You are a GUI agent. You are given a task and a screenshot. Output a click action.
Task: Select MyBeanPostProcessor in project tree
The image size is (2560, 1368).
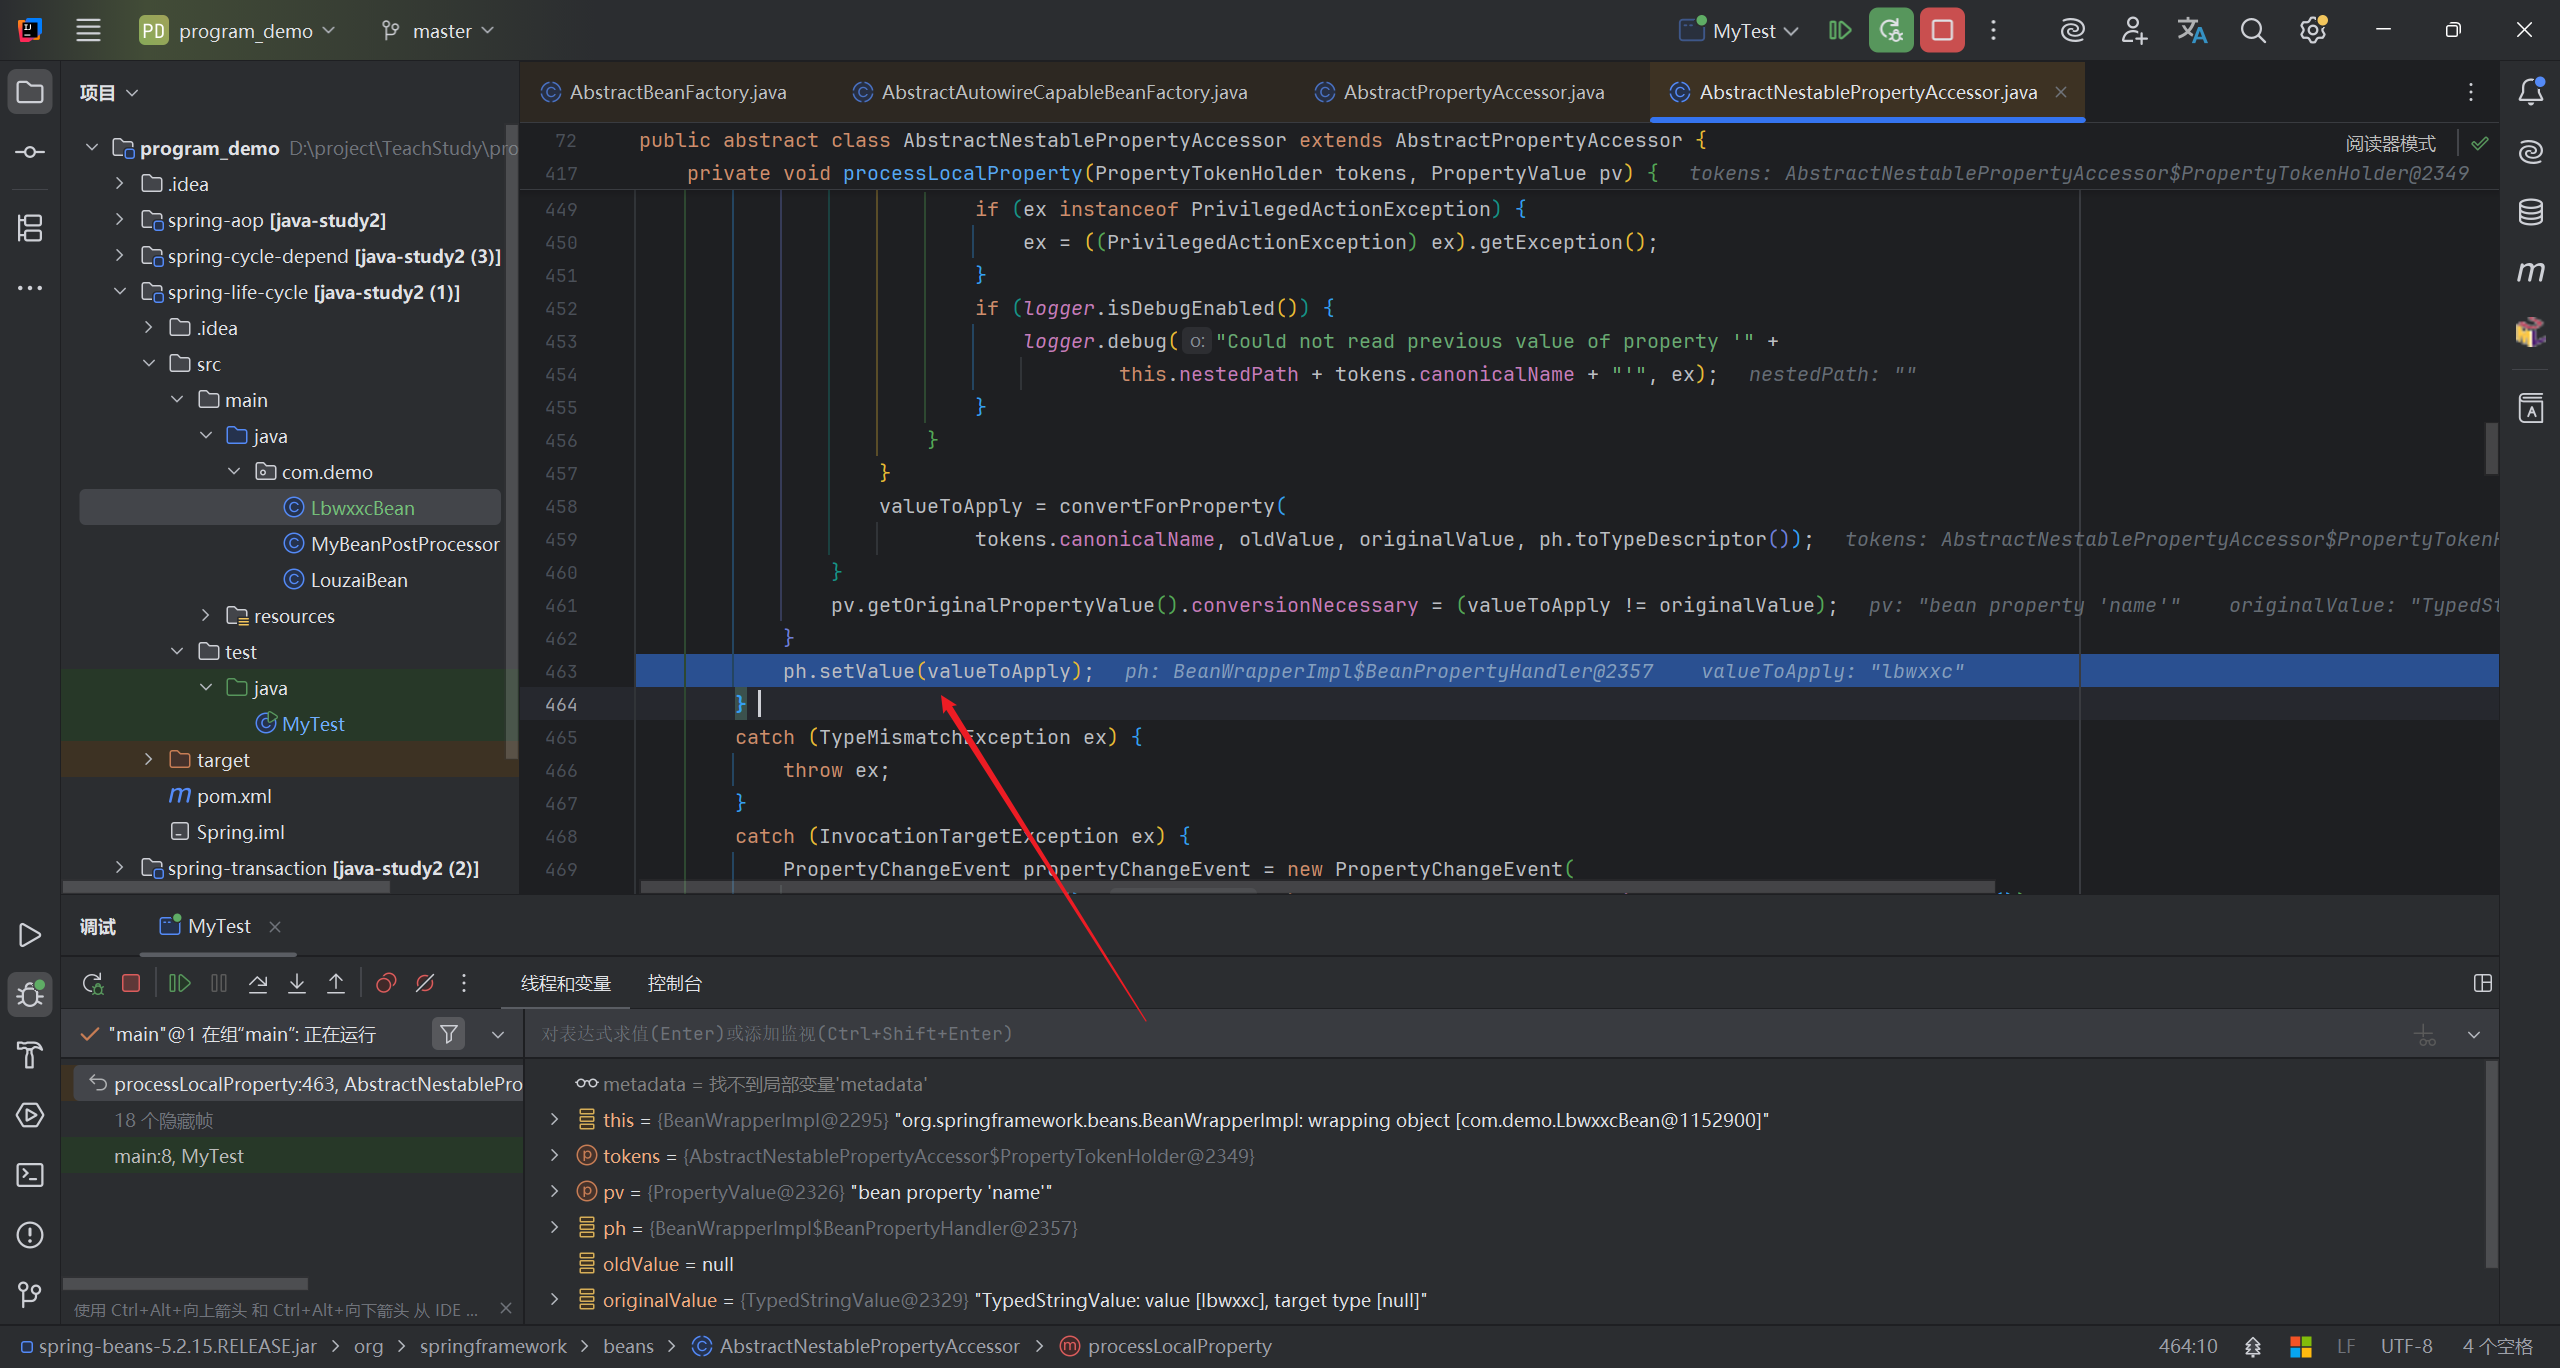click(x=404, y=544)
